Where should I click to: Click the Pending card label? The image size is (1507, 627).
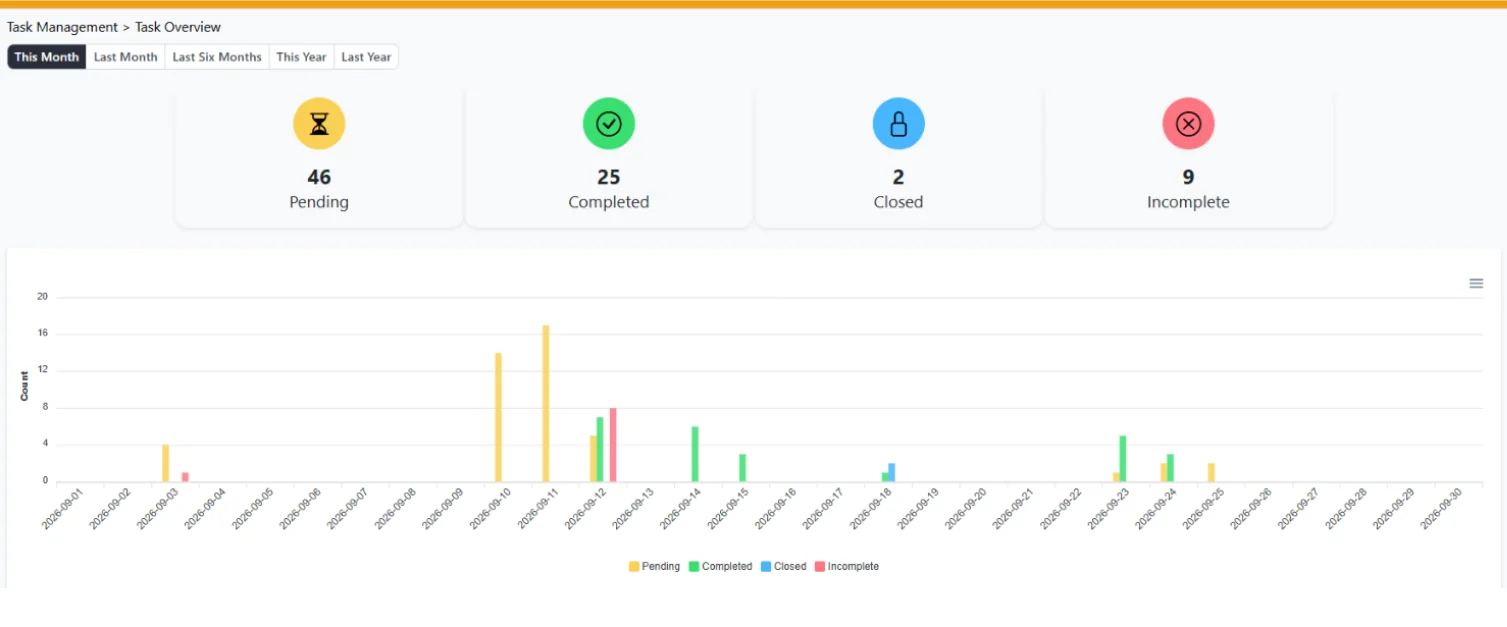coord(319,202)
